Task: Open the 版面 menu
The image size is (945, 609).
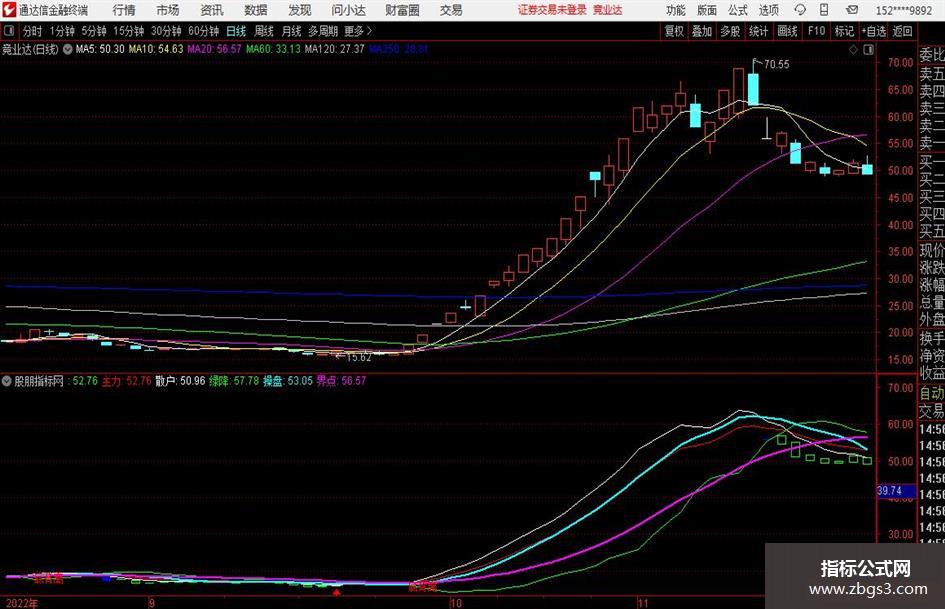Action: pos(707,10)
